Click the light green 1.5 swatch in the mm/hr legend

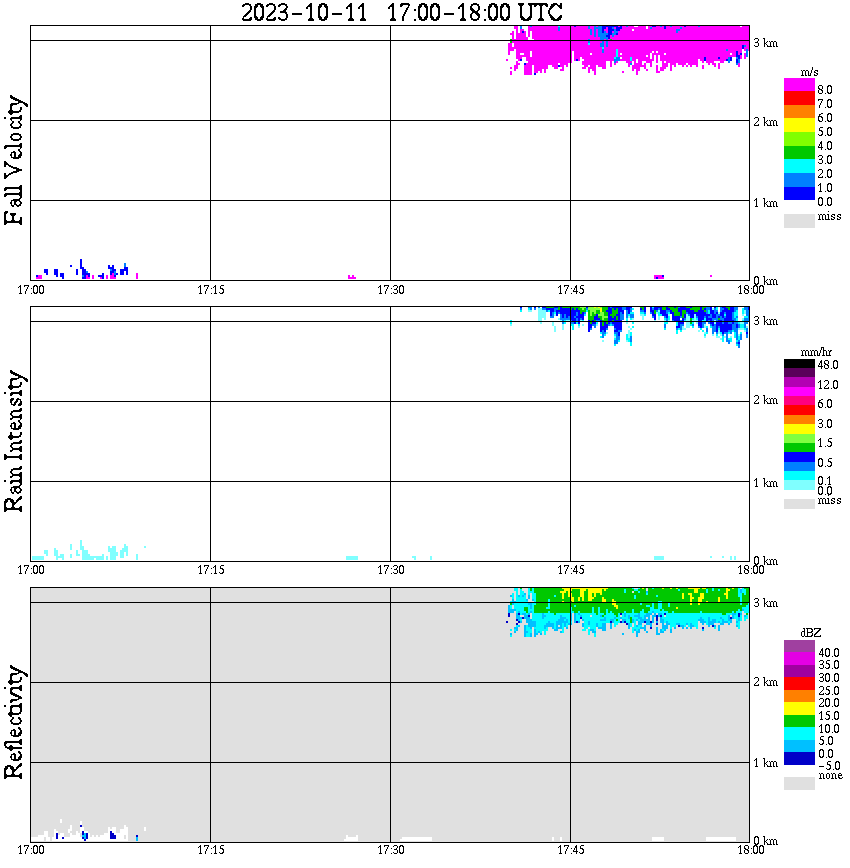(x=799, y=438)
